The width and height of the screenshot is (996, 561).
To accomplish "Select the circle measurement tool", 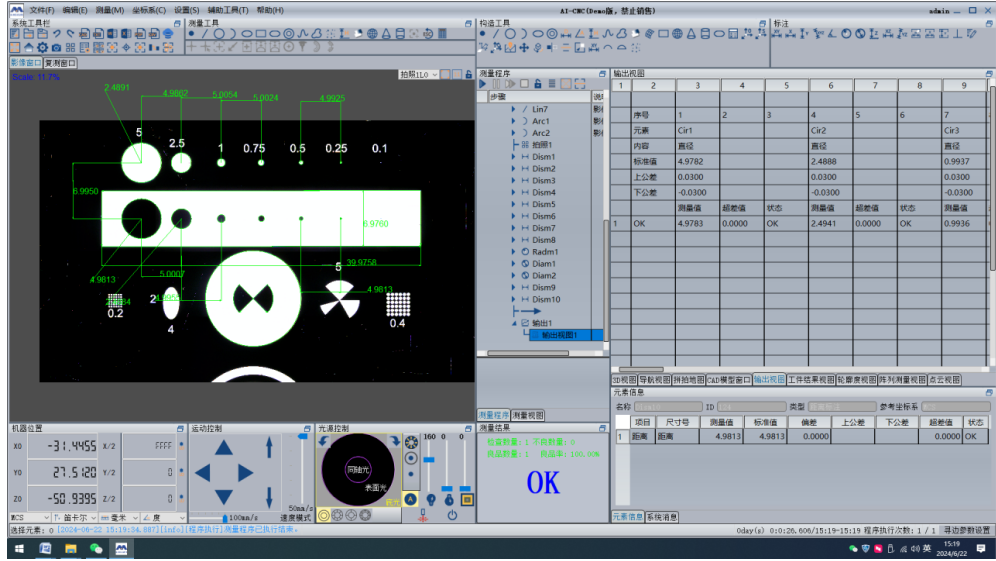I will point(218,33).
